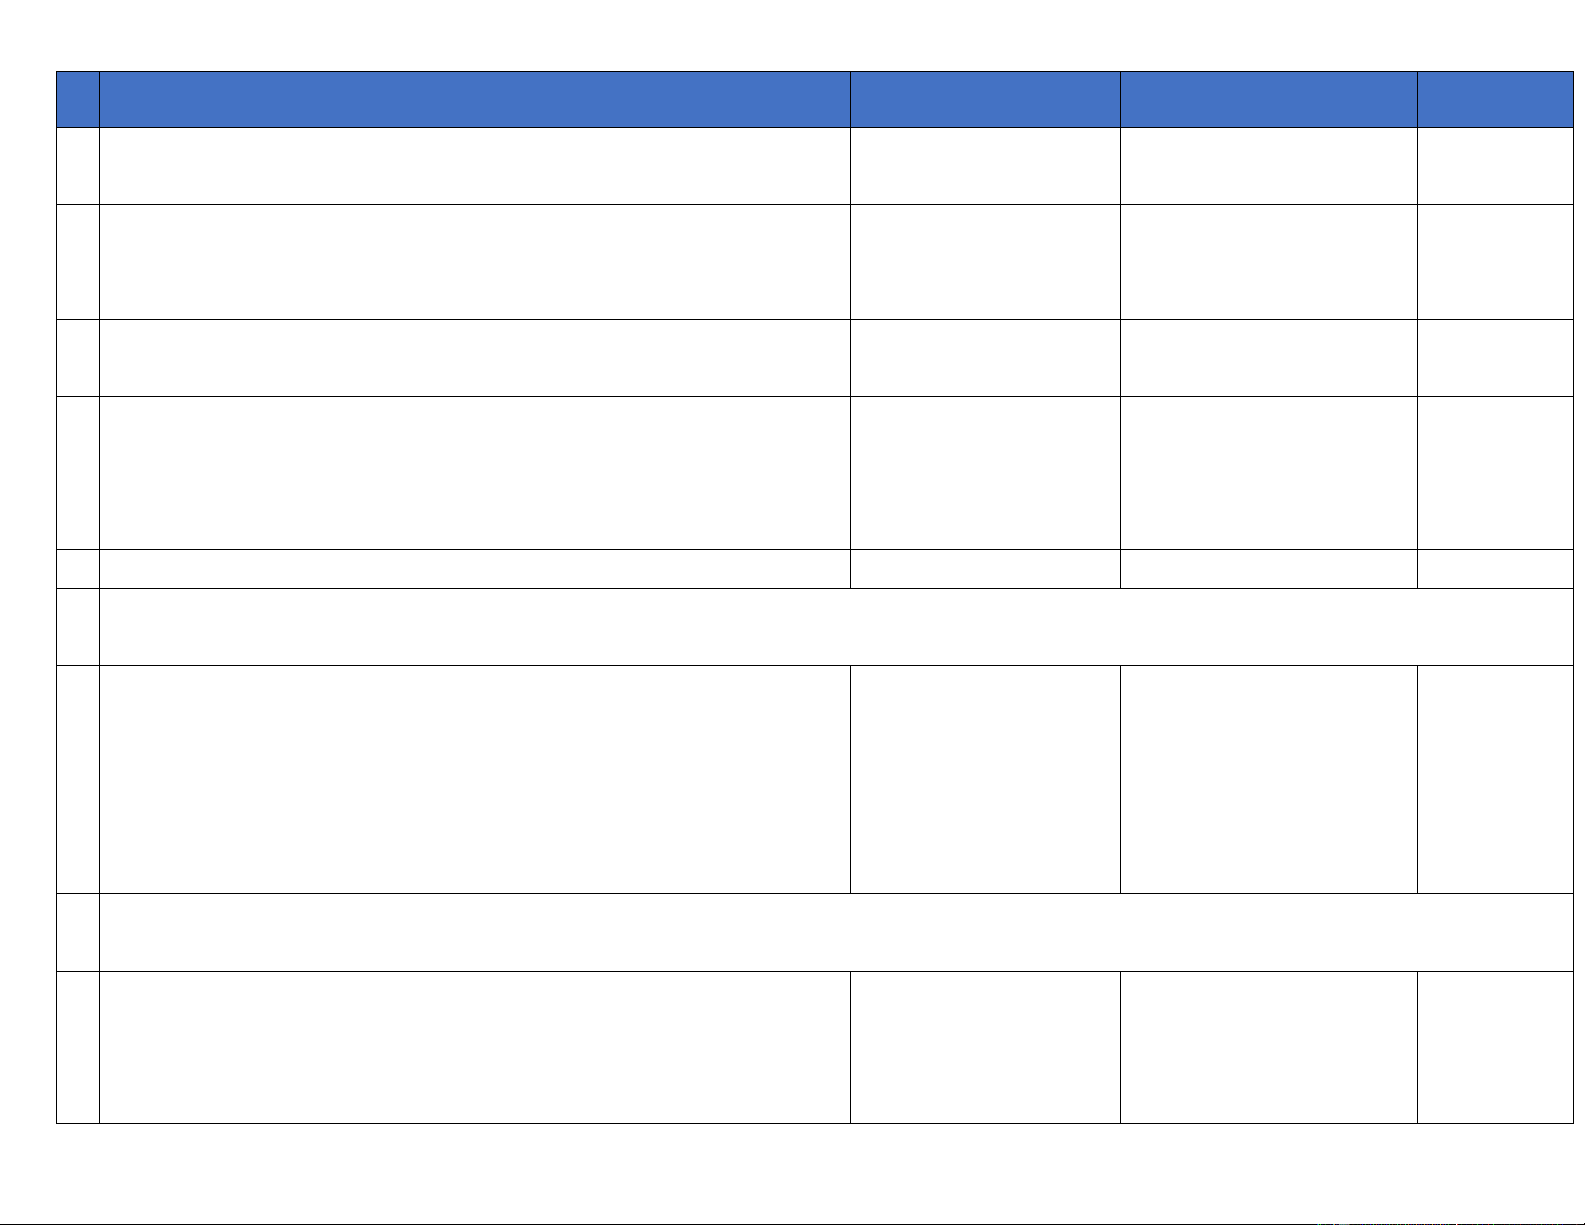
Task: Select last-column cell in first body row
Action: coord(1495,166)
